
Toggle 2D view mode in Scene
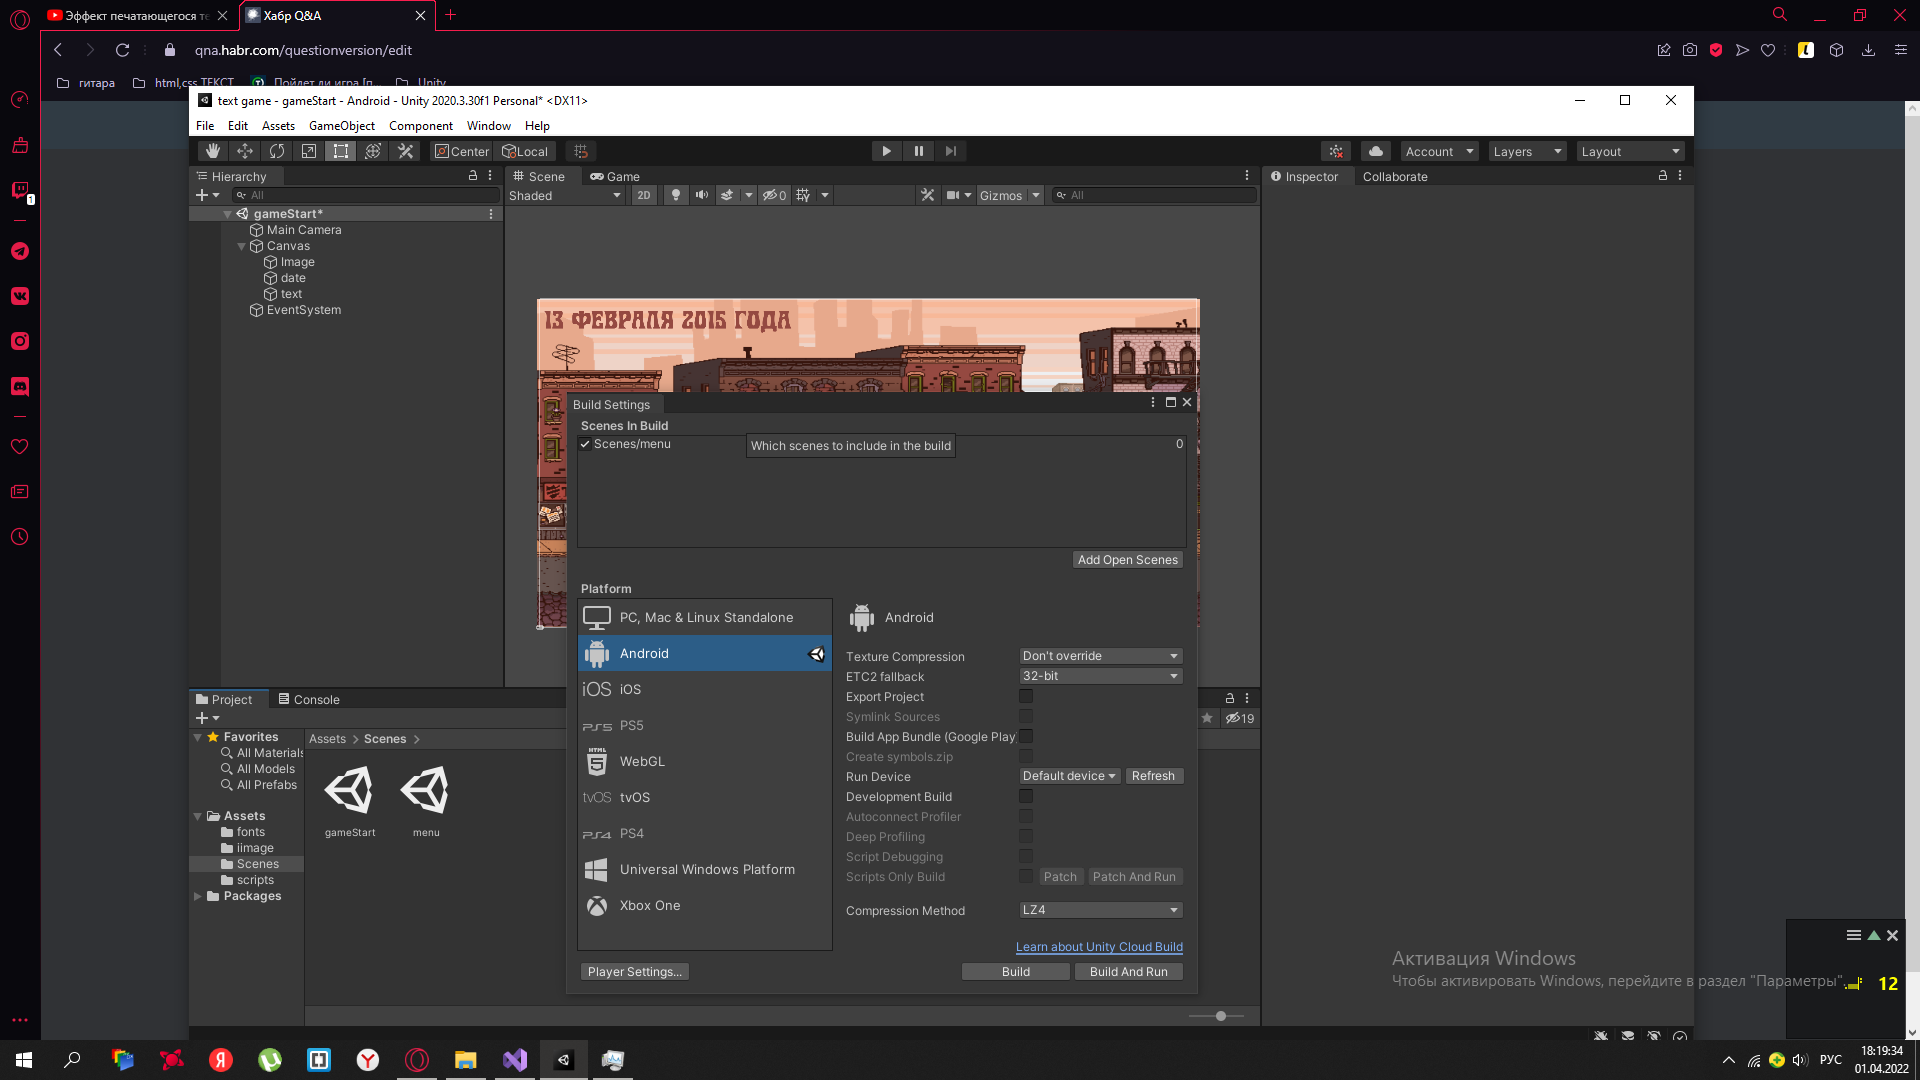643,195
